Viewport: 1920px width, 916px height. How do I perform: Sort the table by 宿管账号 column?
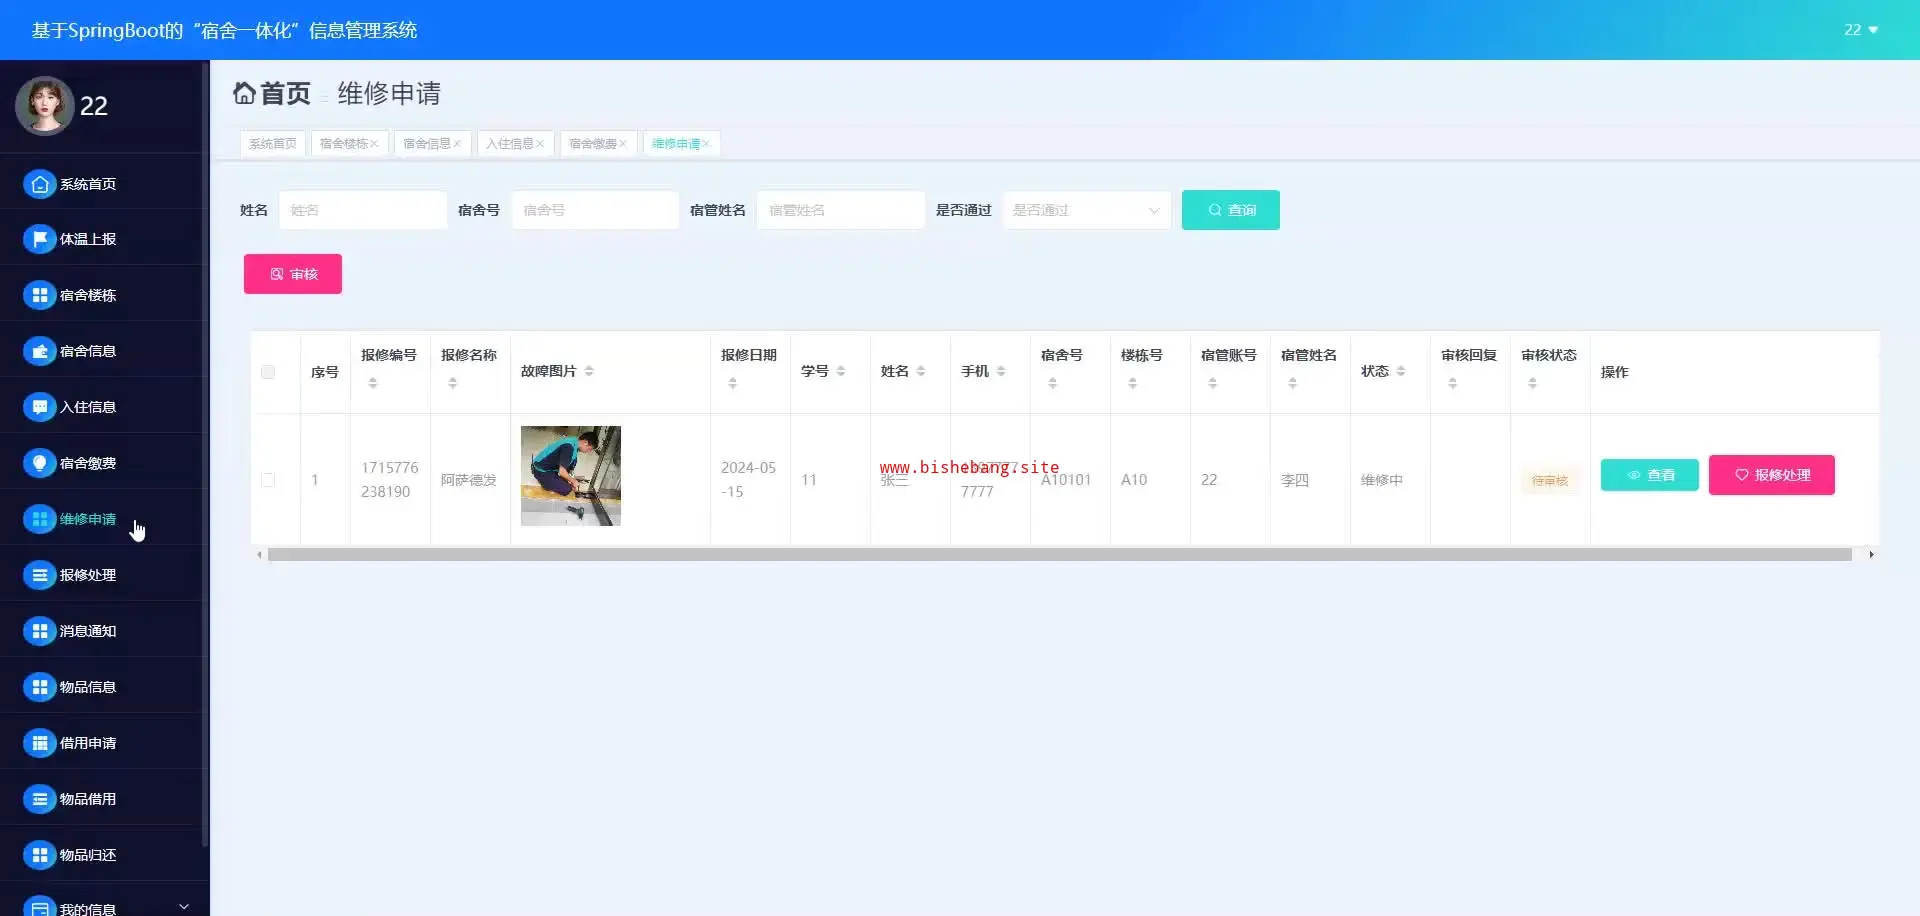pyautogui.click(x=1213, y=383)
